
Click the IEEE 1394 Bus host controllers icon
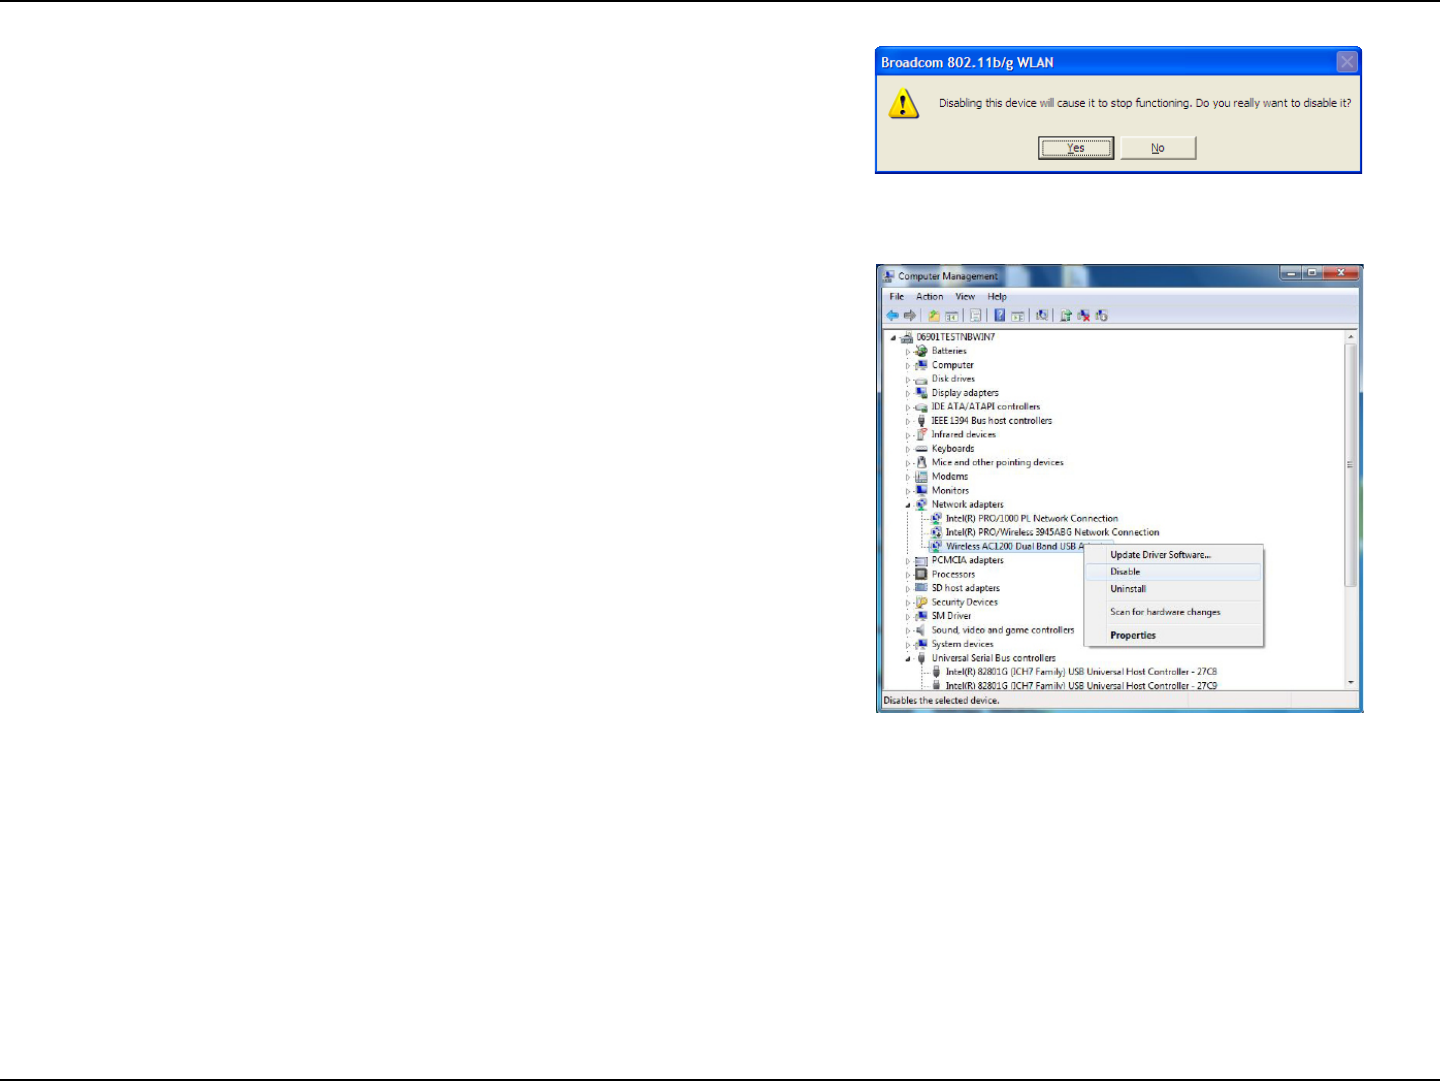pyautogui.click(x=921, y=421)
